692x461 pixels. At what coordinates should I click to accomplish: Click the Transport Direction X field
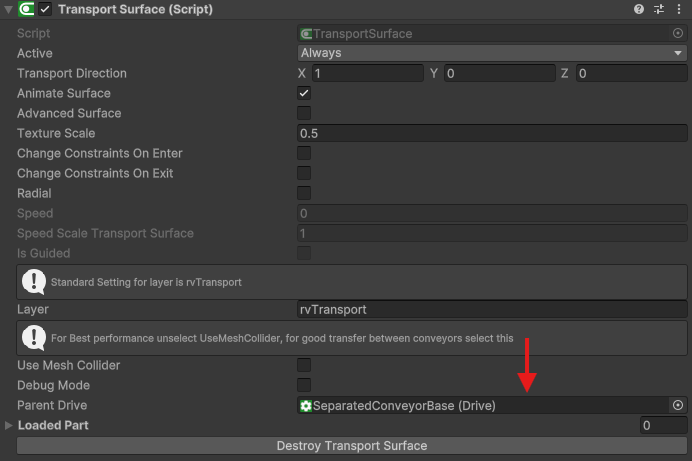click(x=367, y=73)
